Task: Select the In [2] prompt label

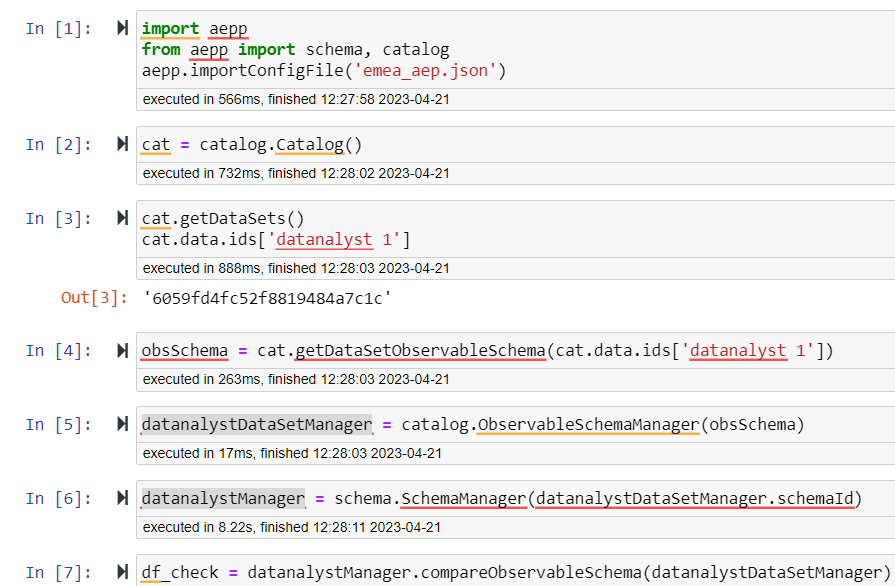Action: [x=58, y=145]
